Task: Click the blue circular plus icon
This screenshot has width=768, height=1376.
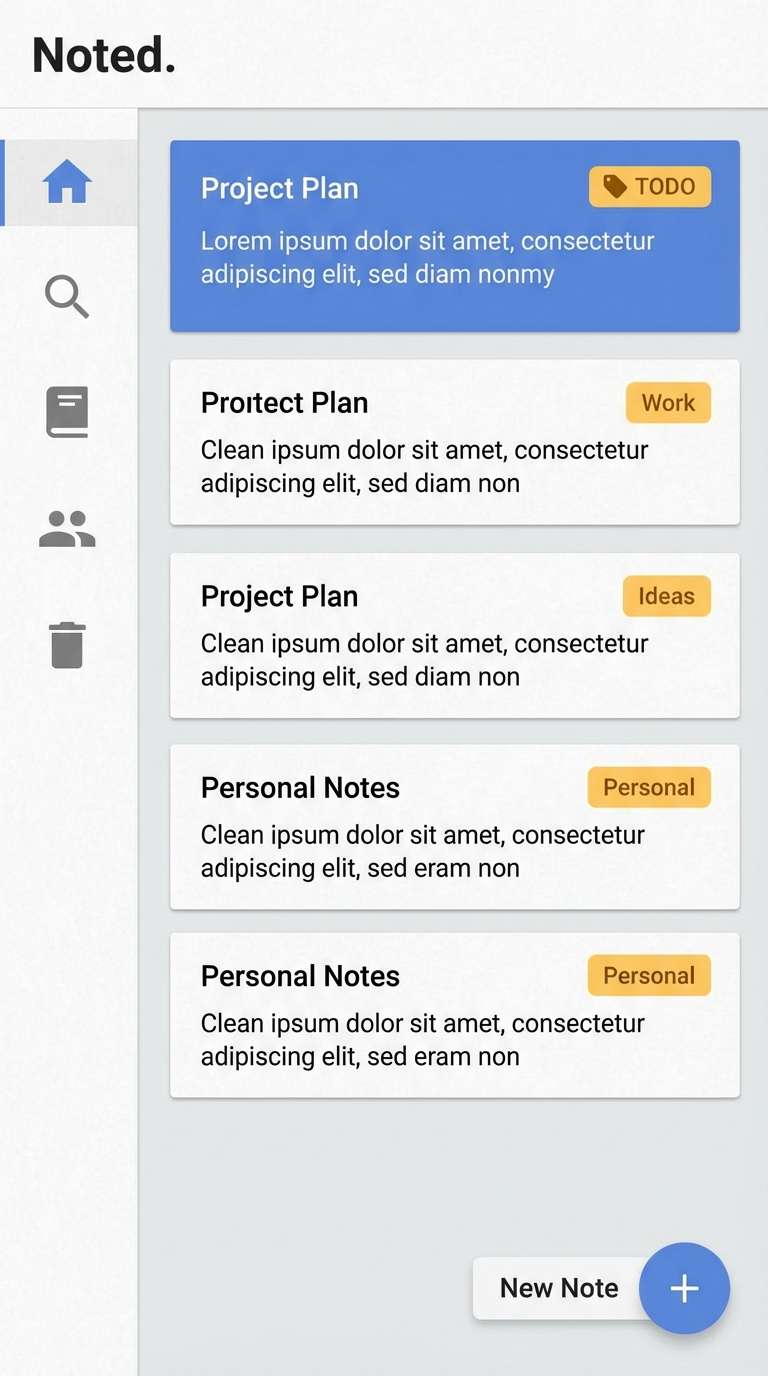Action: tap(684, 1288)
